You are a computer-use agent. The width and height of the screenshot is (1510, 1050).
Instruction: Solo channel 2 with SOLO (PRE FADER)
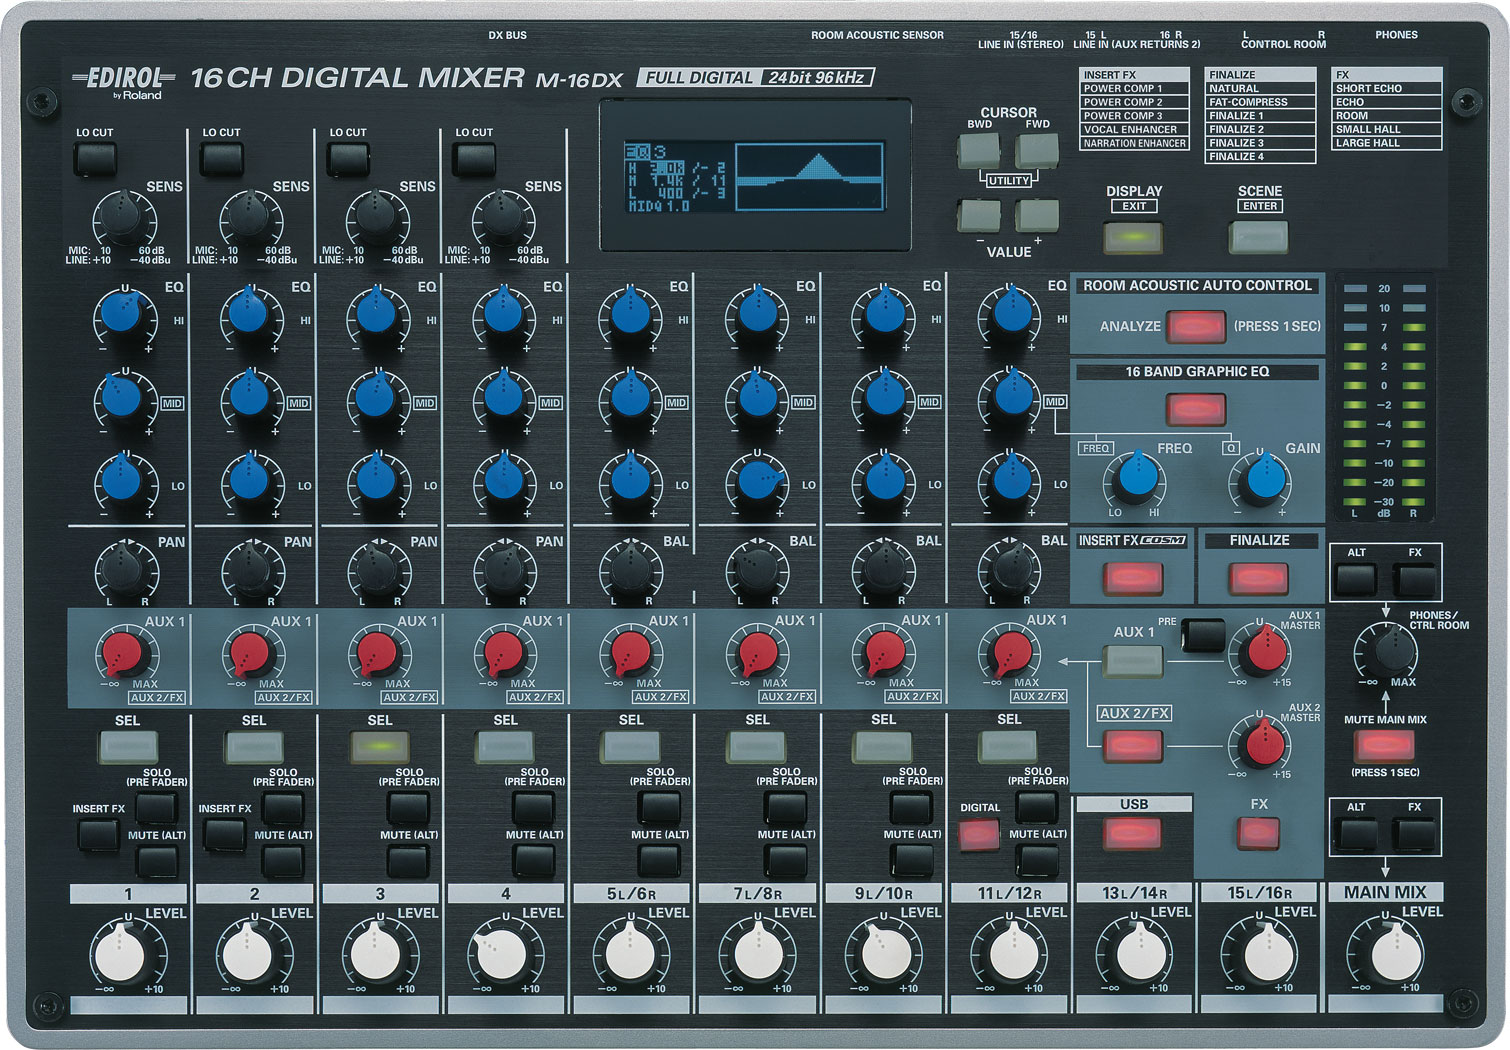click(x=283, y=807)
